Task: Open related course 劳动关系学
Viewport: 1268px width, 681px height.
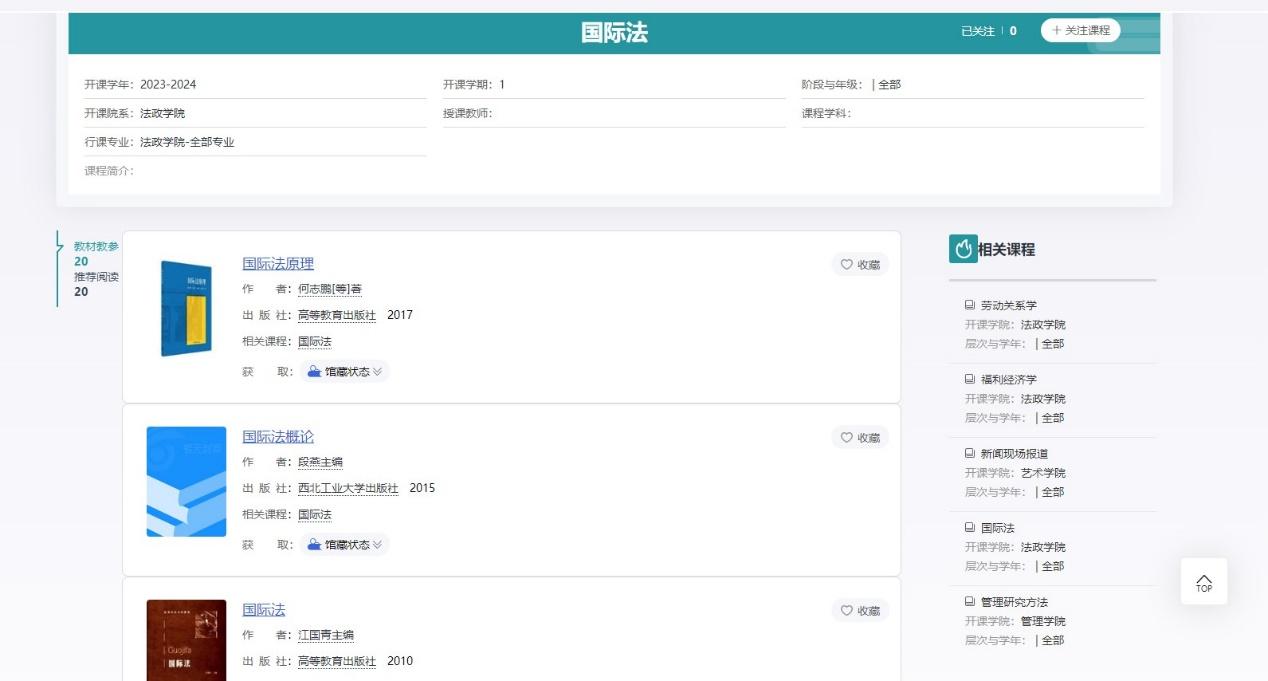Action: [x=1009, y=305]
